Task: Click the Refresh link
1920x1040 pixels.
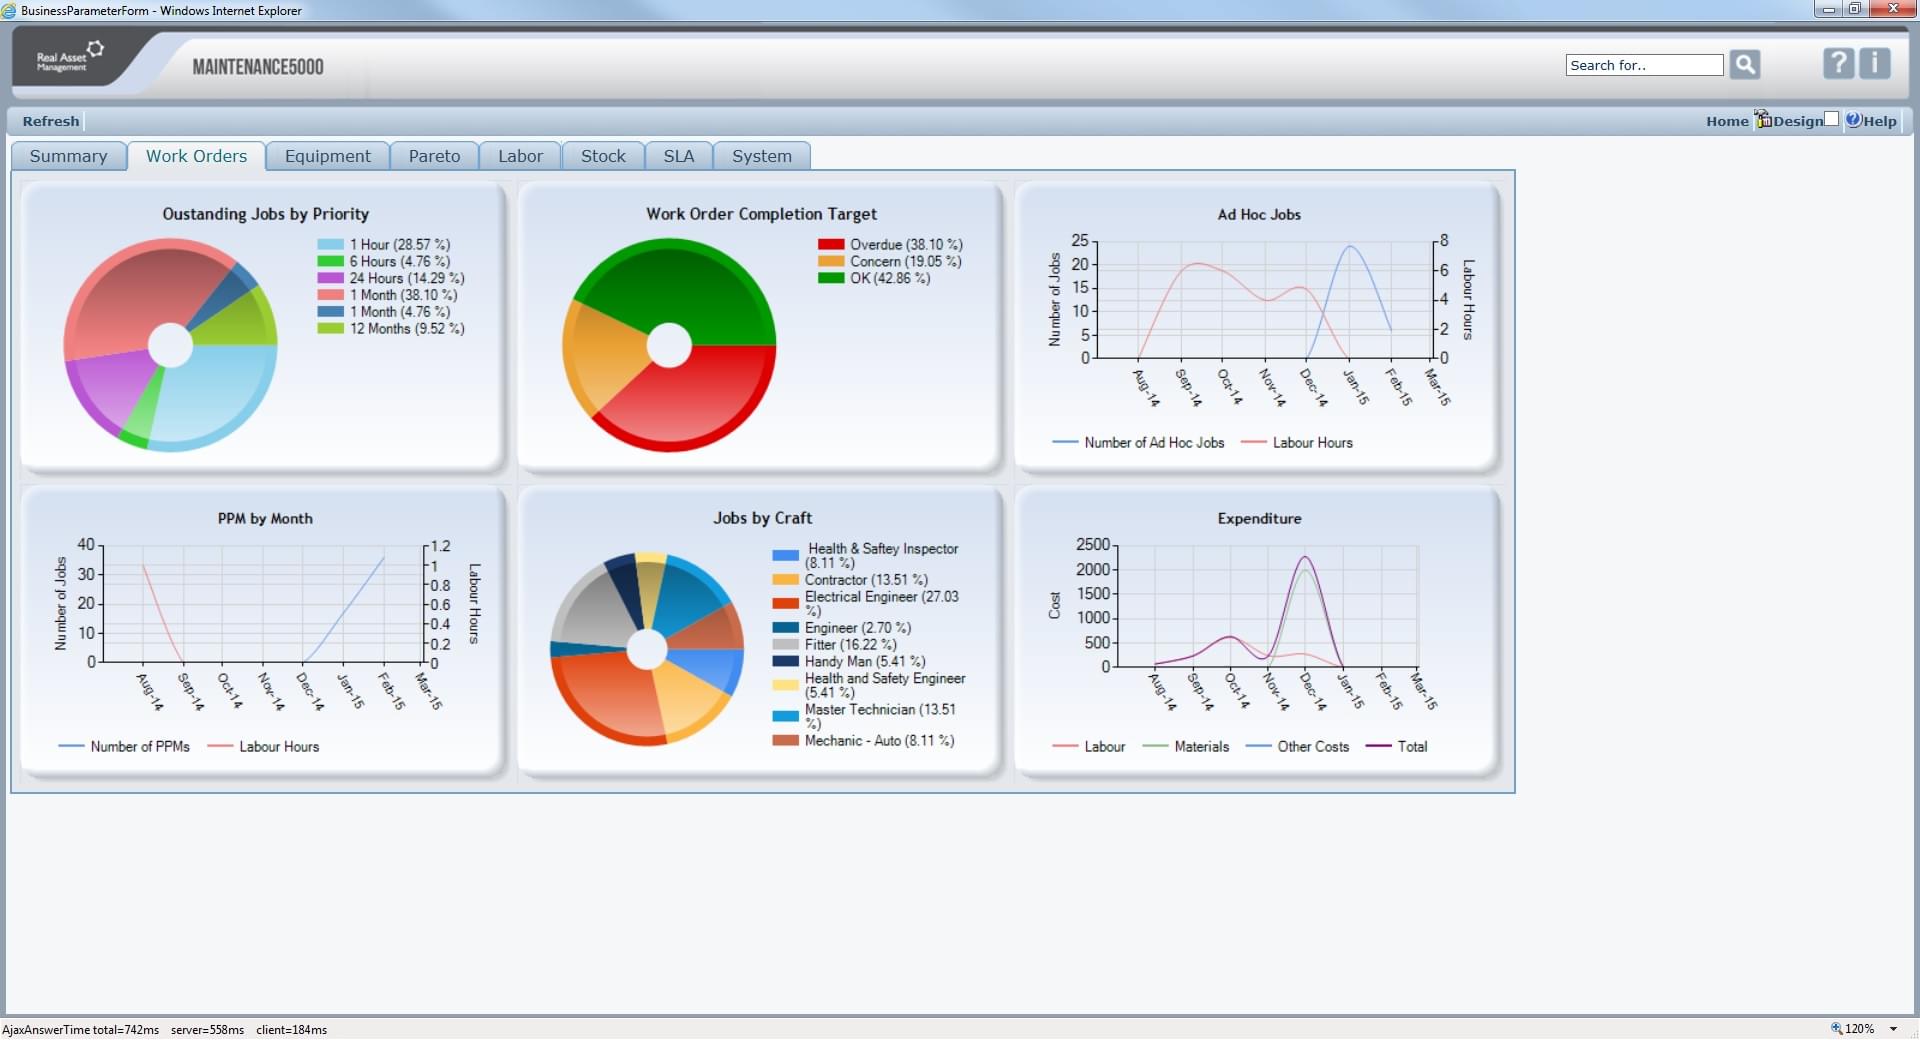Action: 50,120
